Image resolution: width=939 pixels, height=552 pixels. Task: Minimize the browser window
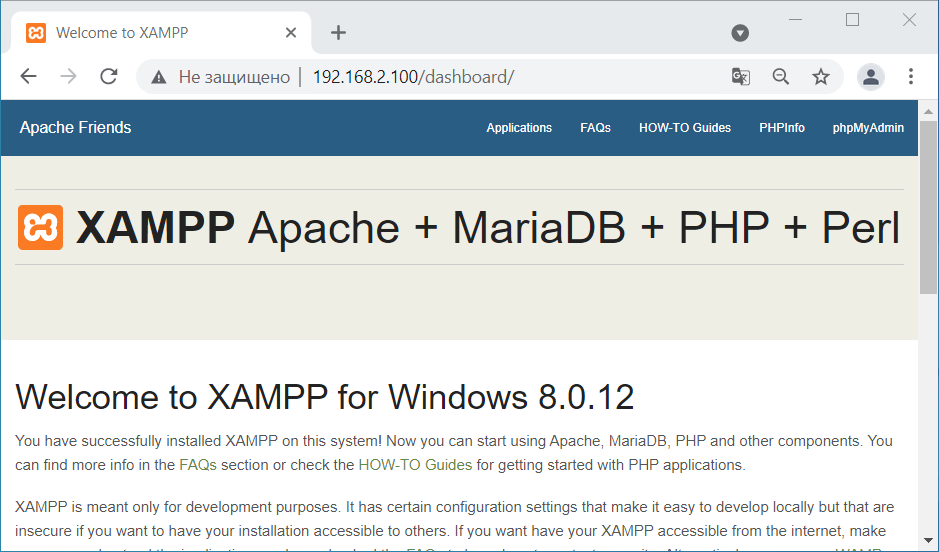(x=795, y=20)
